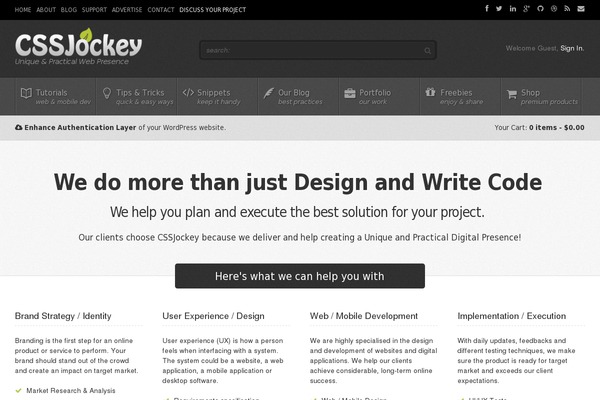This screenshot has width=600, height=400.
Task: Click the Sign In link
Action: click(x=572, y=48)
